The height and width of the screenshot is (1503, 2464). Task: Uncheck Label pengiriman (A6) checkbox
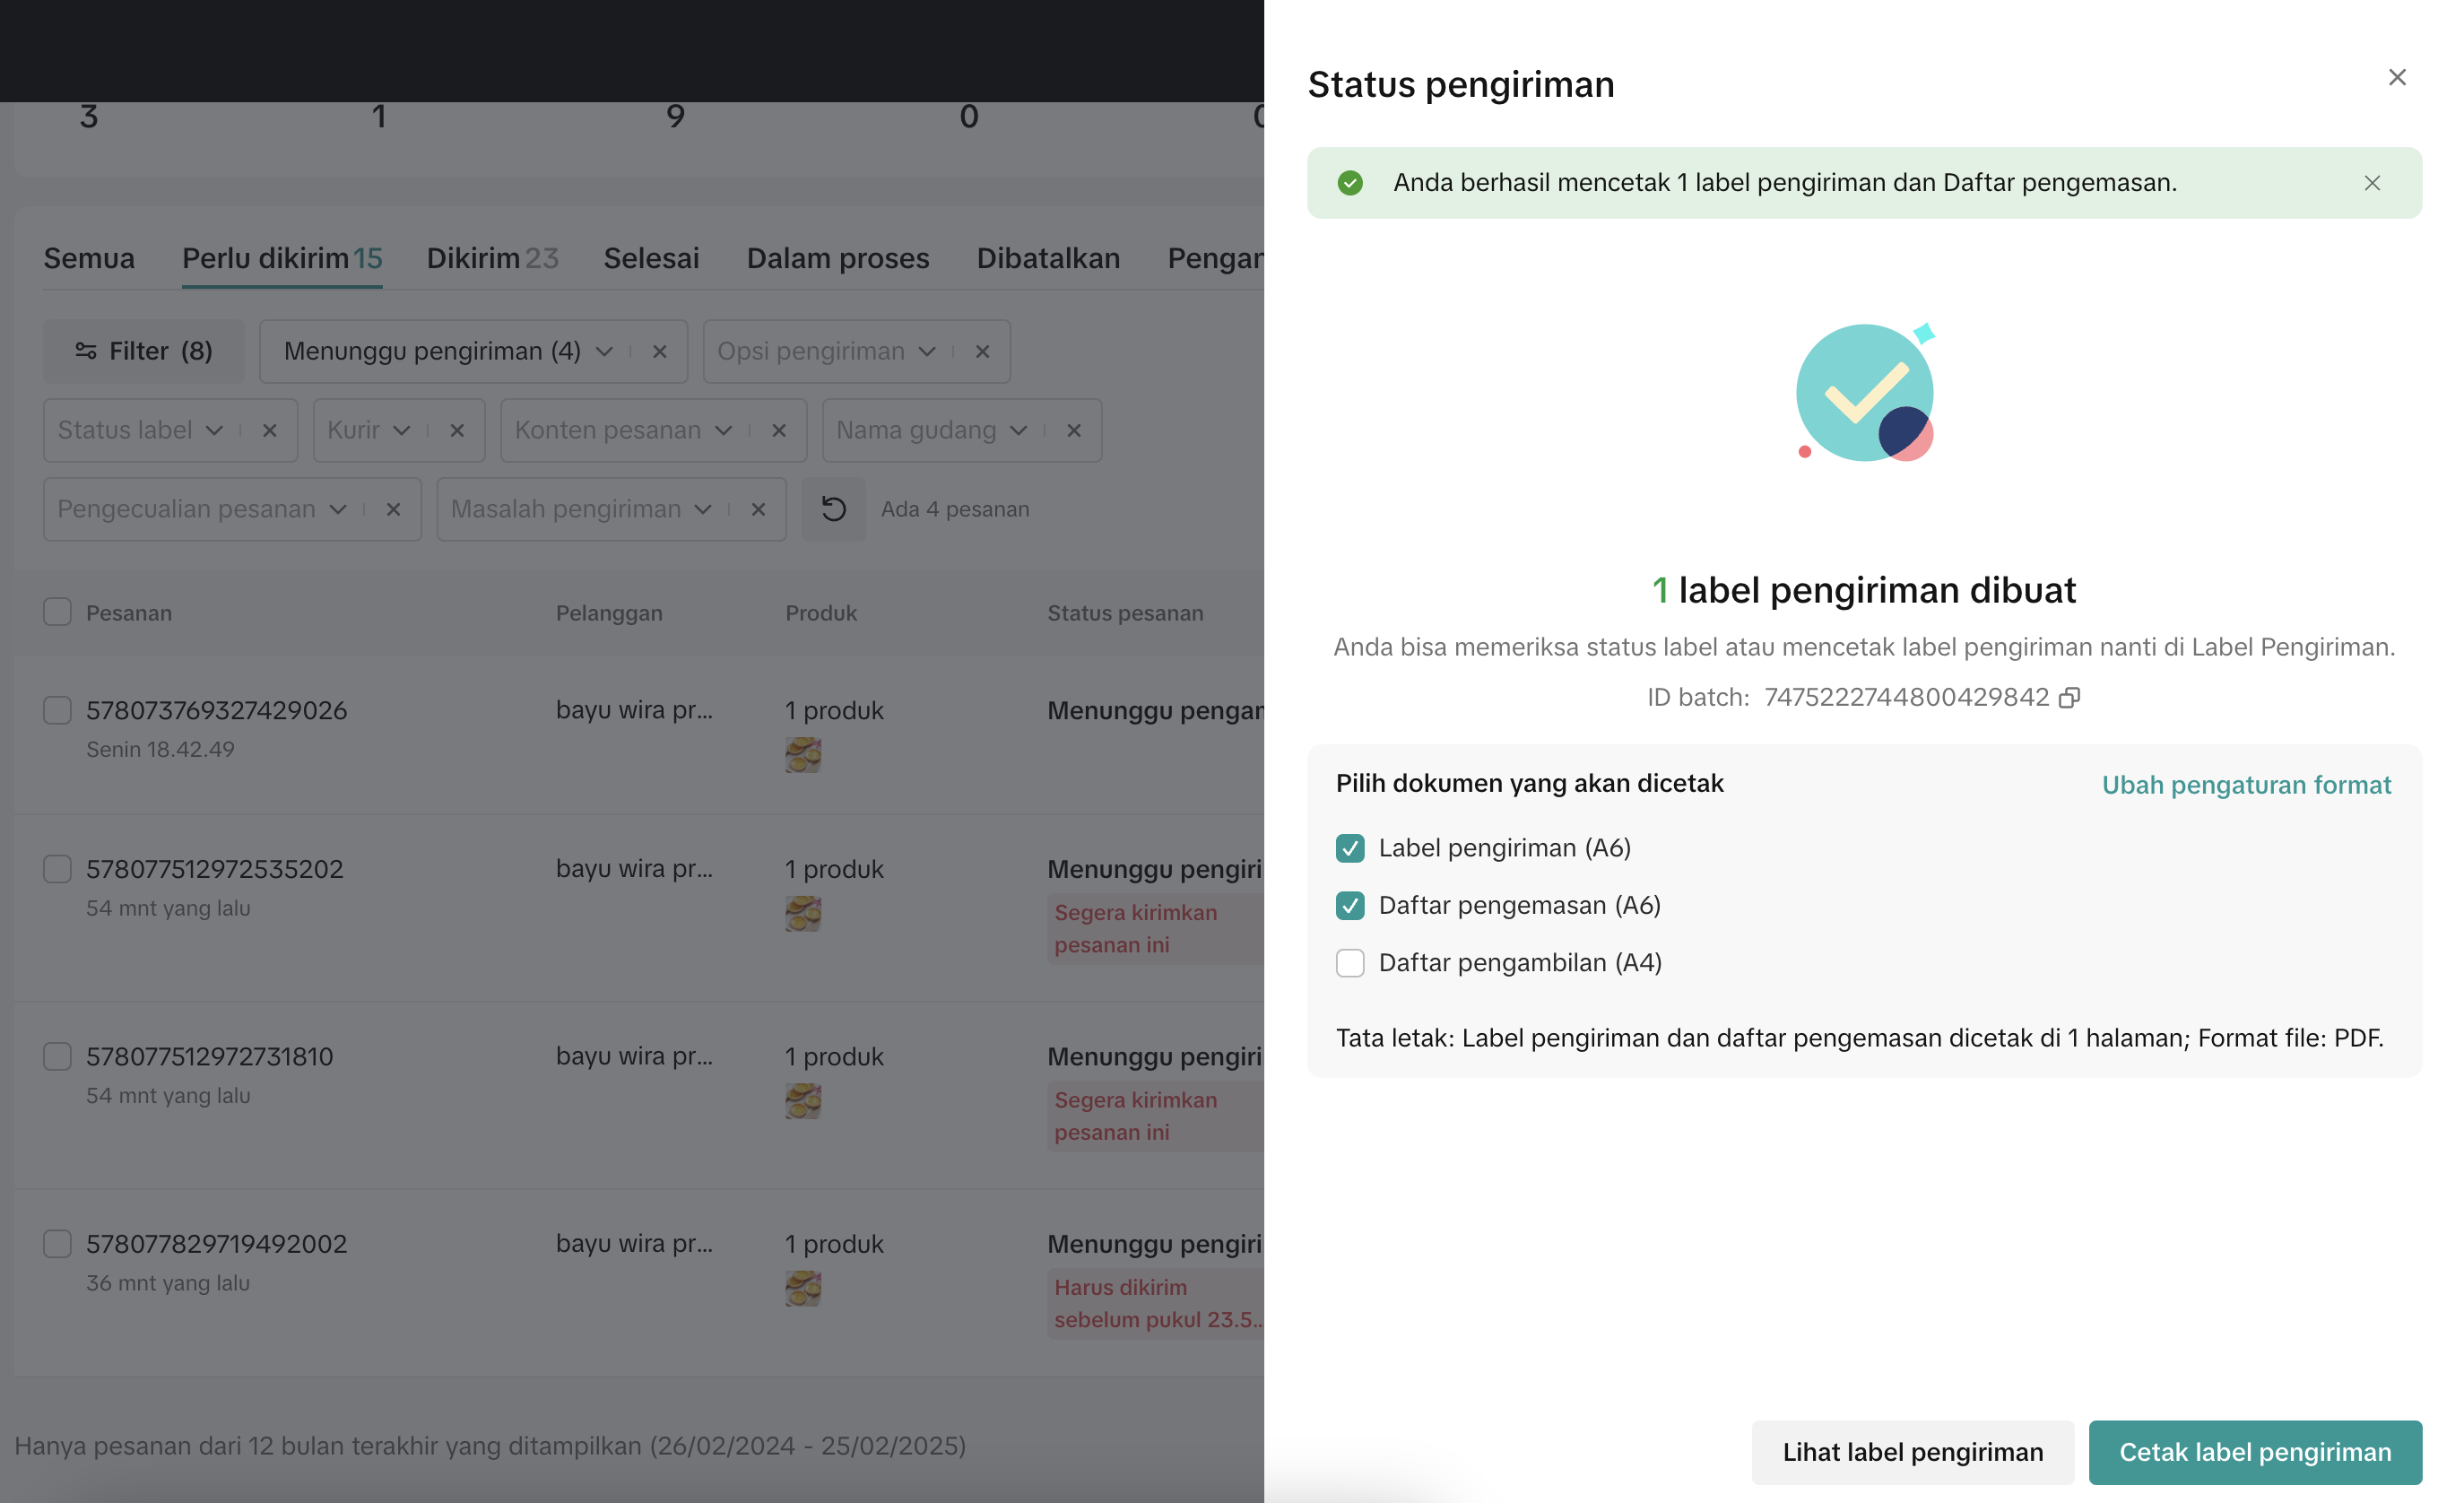coord(1349,848)
